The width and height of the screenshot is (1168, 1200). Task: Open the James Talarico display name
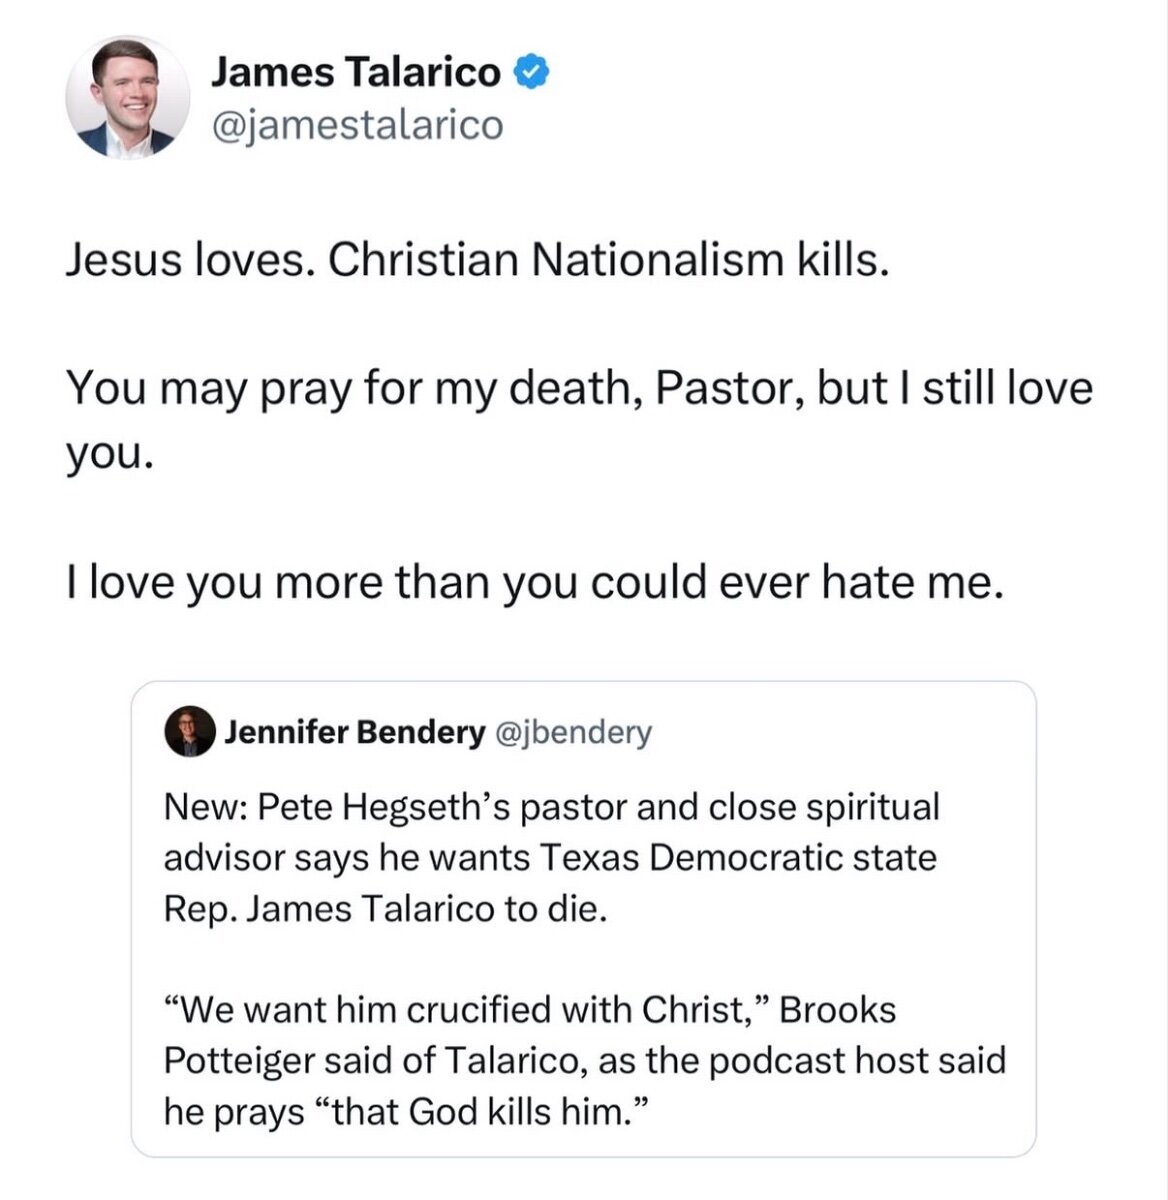point(355,72)
